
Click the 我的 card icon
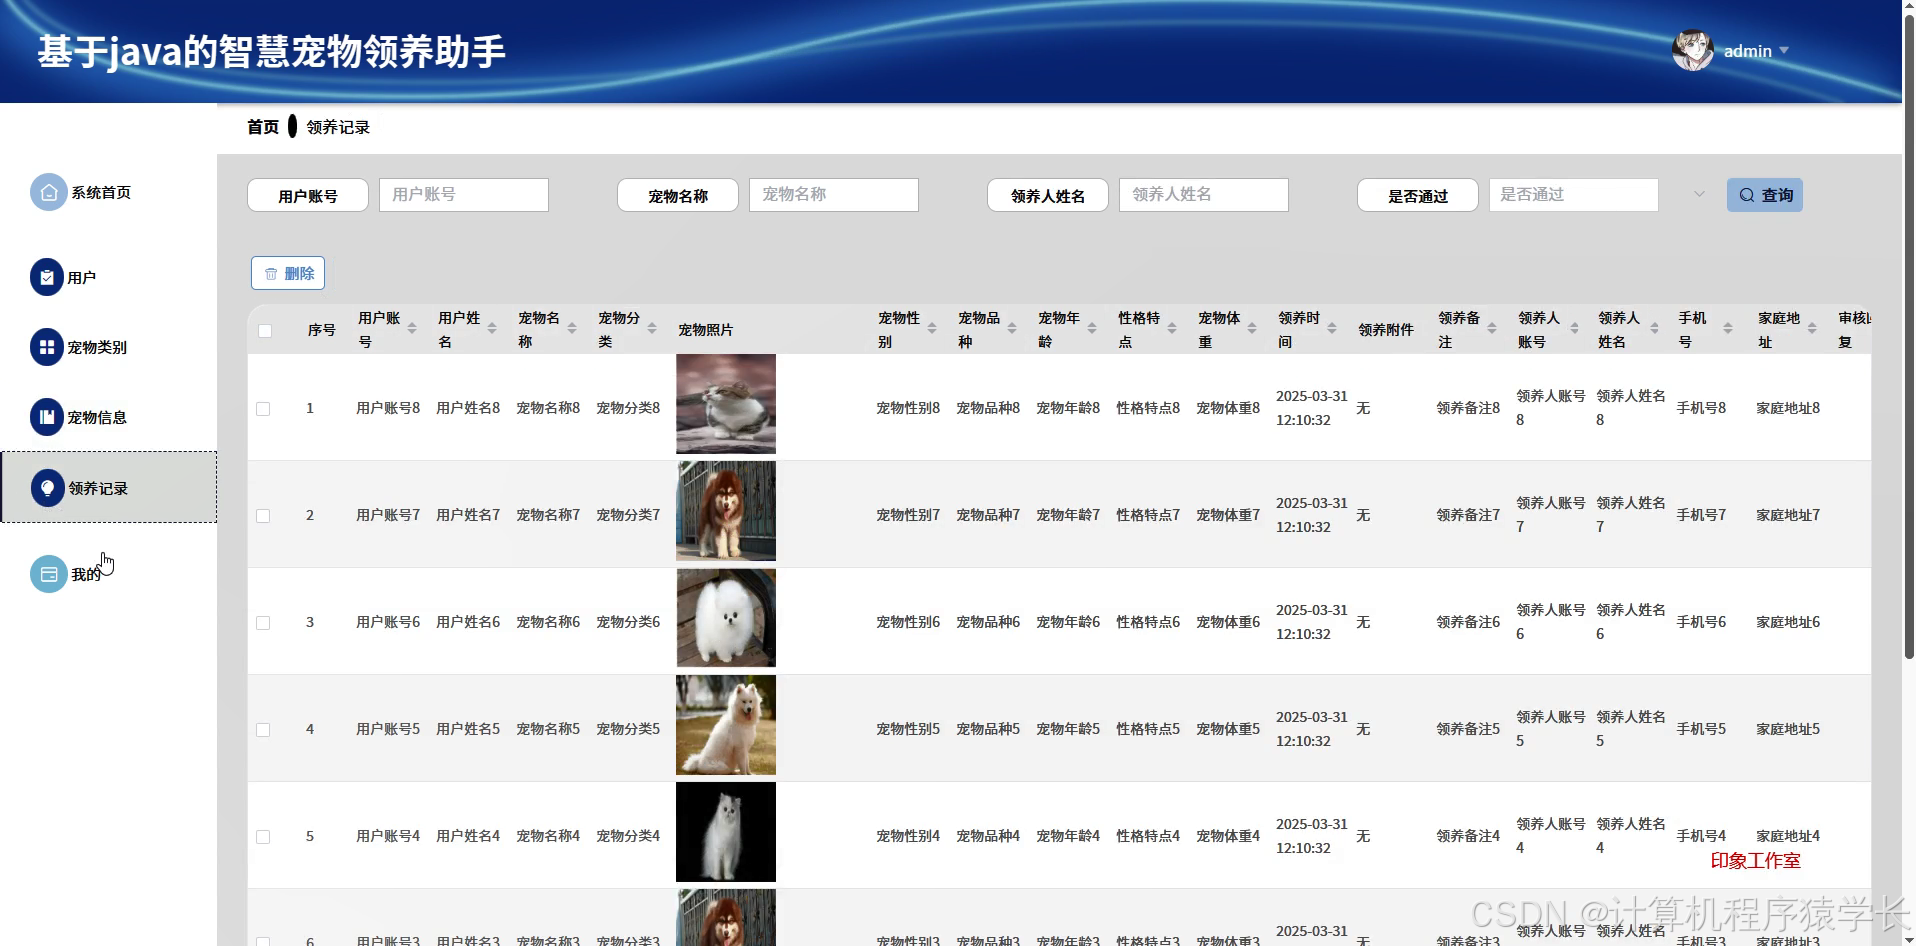click(48, 574)
